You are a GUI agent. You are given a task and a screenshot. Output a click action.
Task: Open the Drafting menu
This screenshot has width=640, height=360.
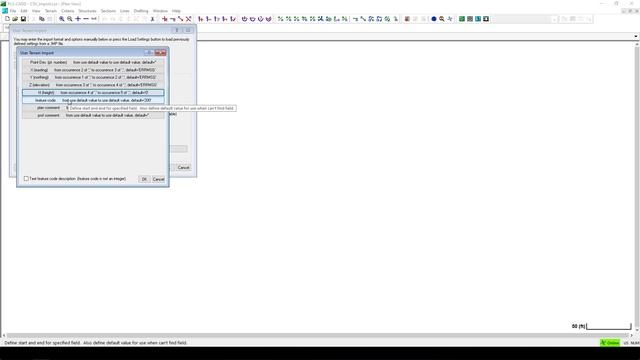point(141,11)
